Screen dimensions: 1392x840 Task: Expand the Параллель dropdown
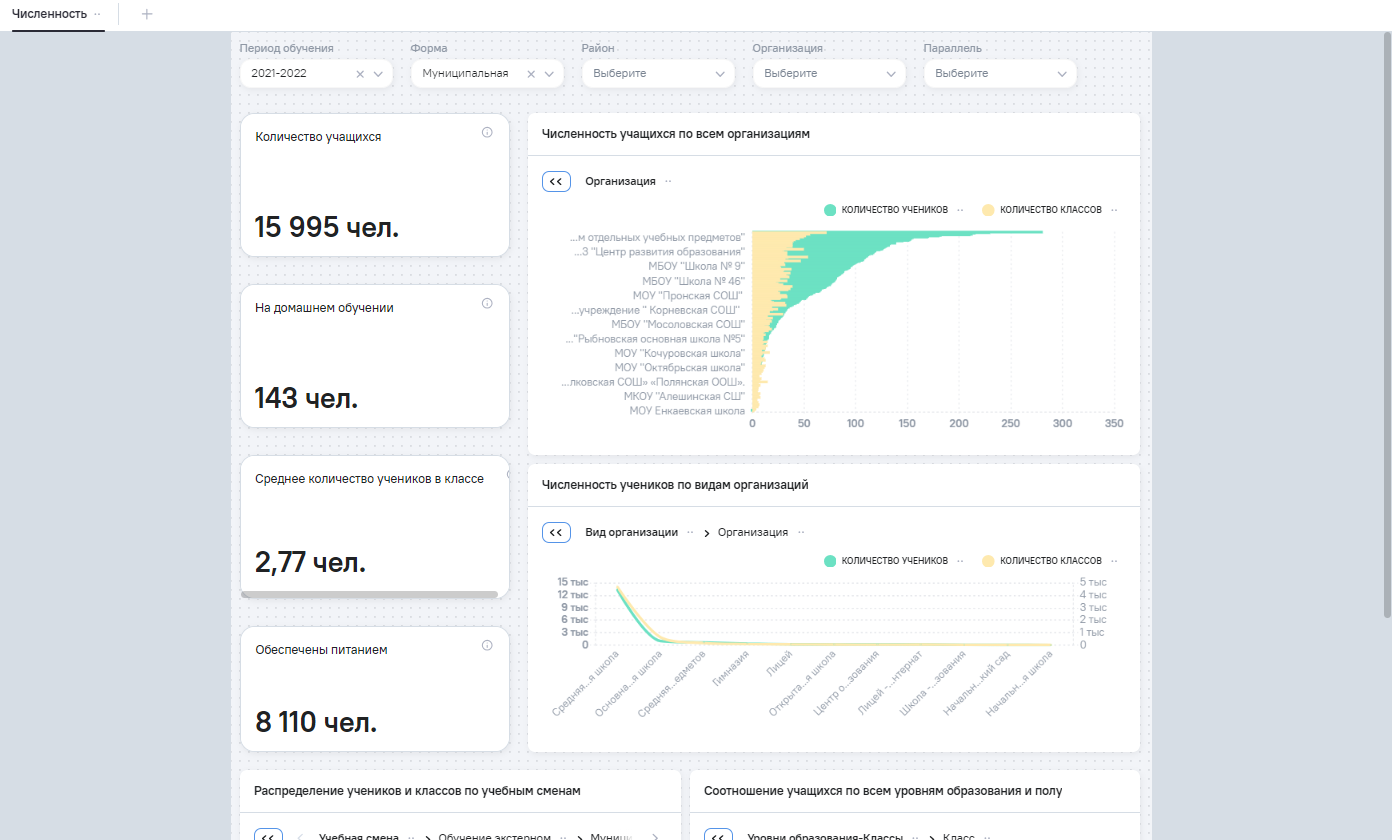tap(1000, 74)
